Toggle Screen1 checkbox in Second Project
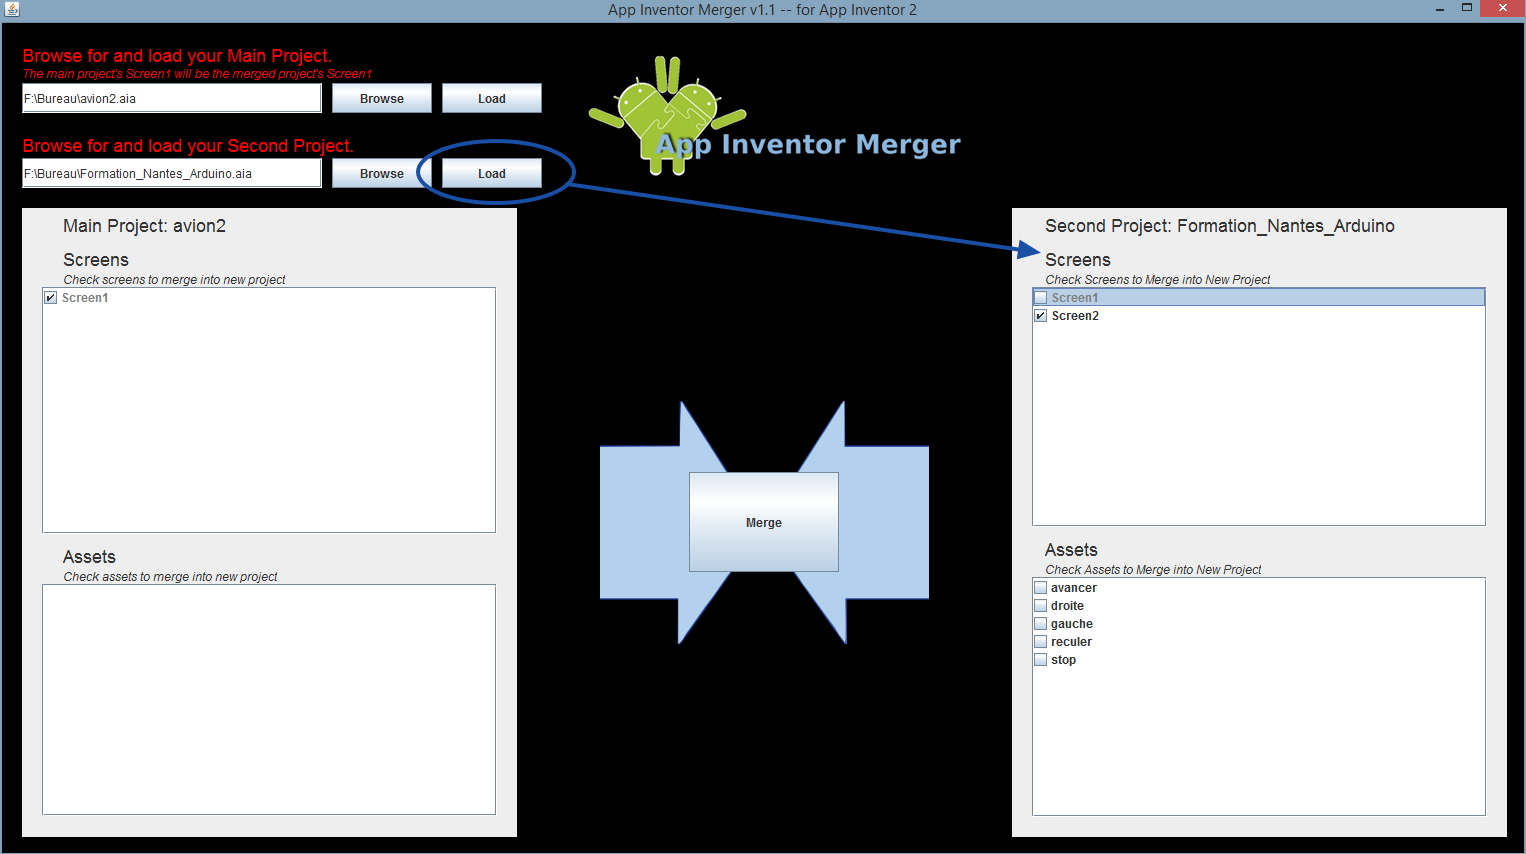The image size is (1526, 854). 1041,298
